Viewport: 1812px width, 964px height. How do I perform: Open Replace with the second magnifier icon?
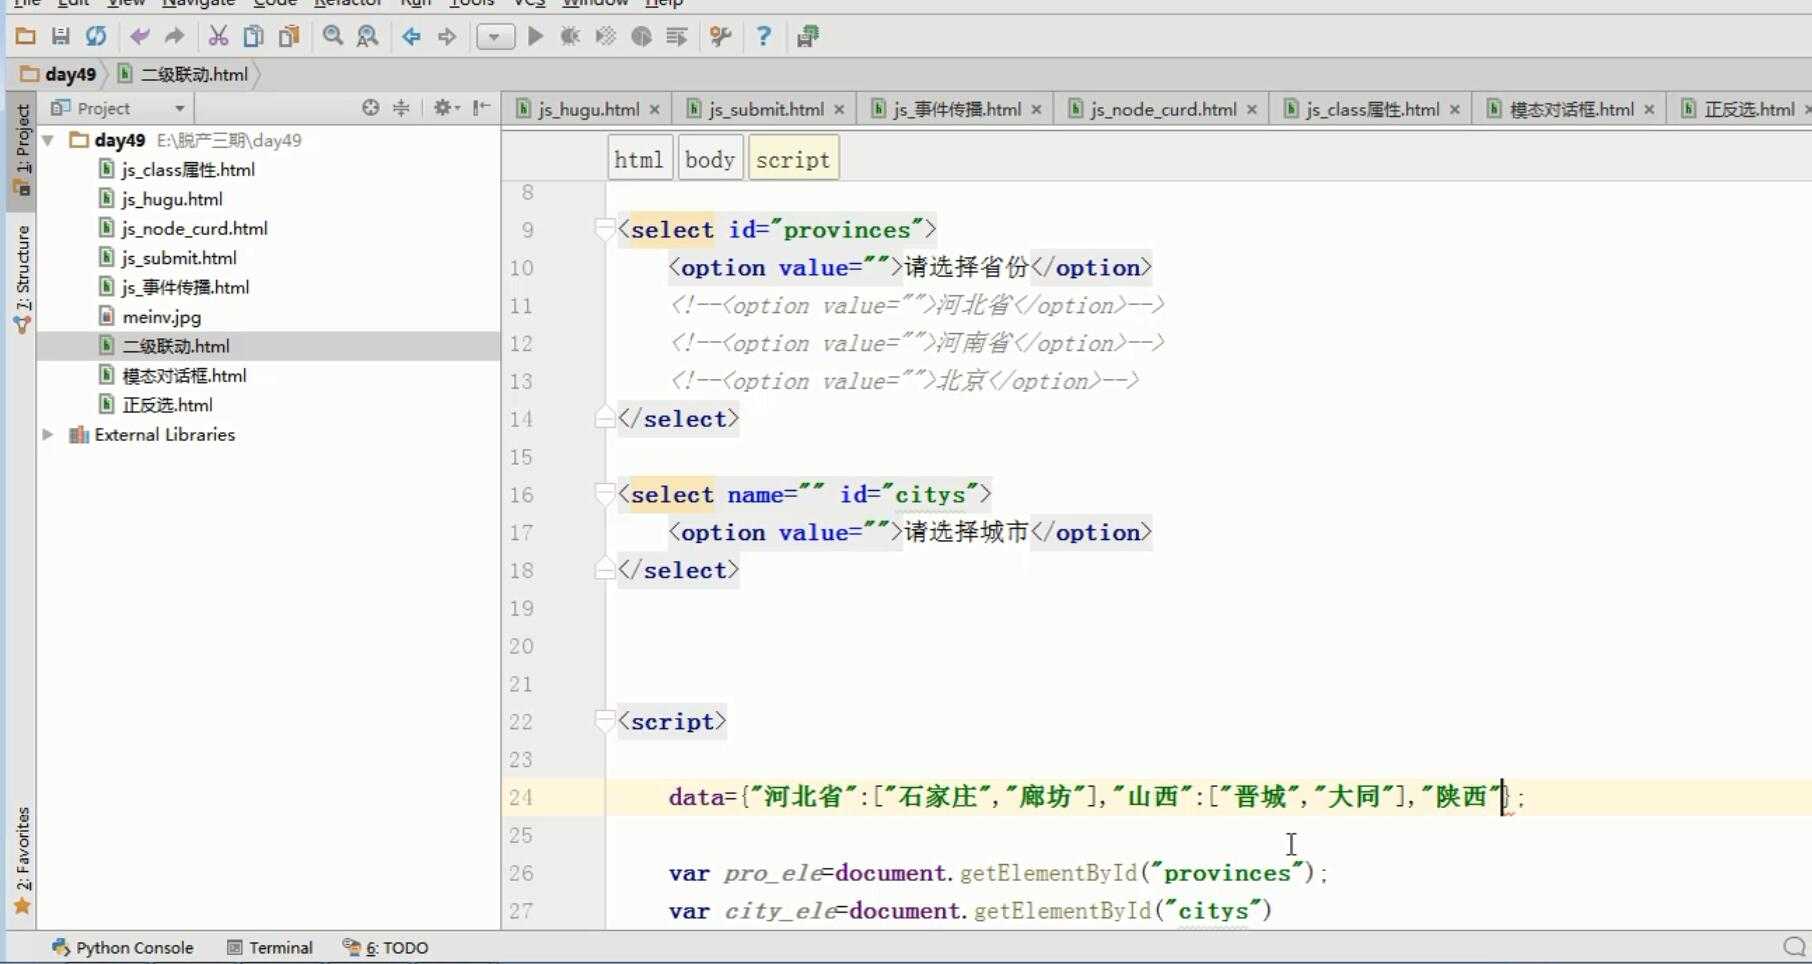pyautogui.click(x=368, y=37)
